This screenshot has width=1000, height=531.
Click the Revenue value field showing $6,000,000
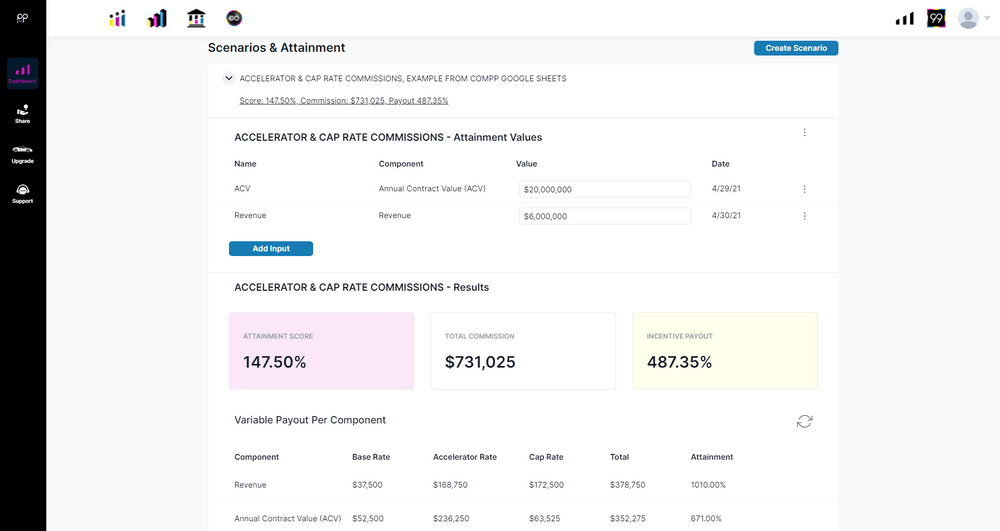[x=605, y=216]
